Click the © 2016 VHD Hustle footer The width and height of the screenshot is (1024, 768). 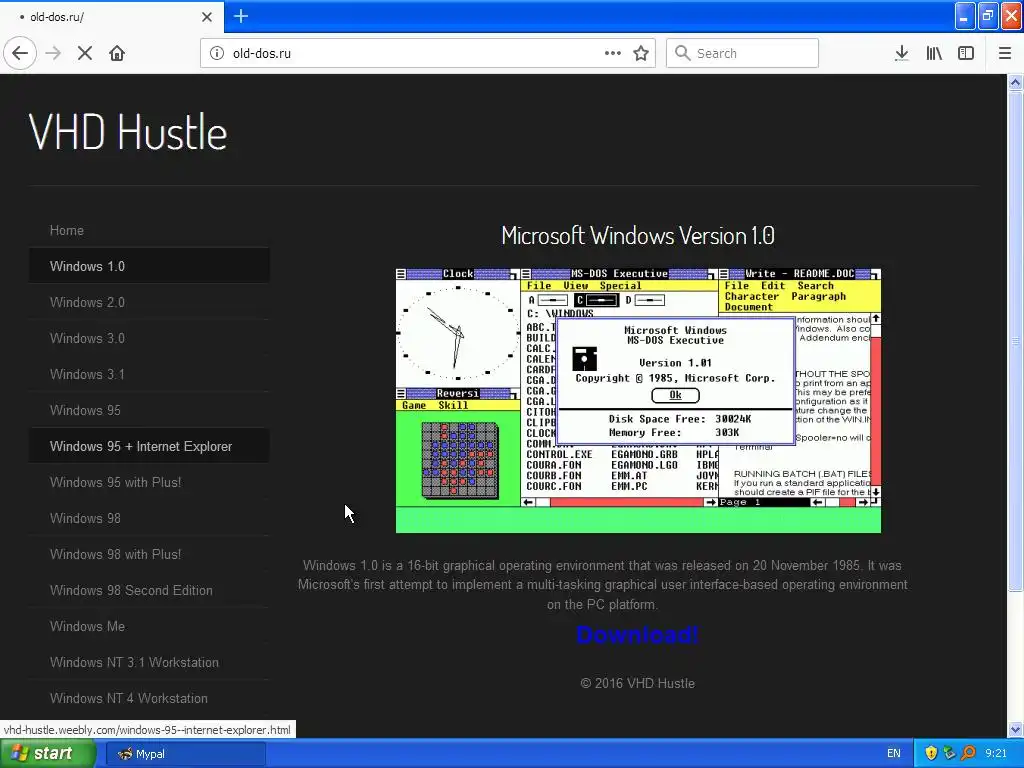click(x=637, y=684)
